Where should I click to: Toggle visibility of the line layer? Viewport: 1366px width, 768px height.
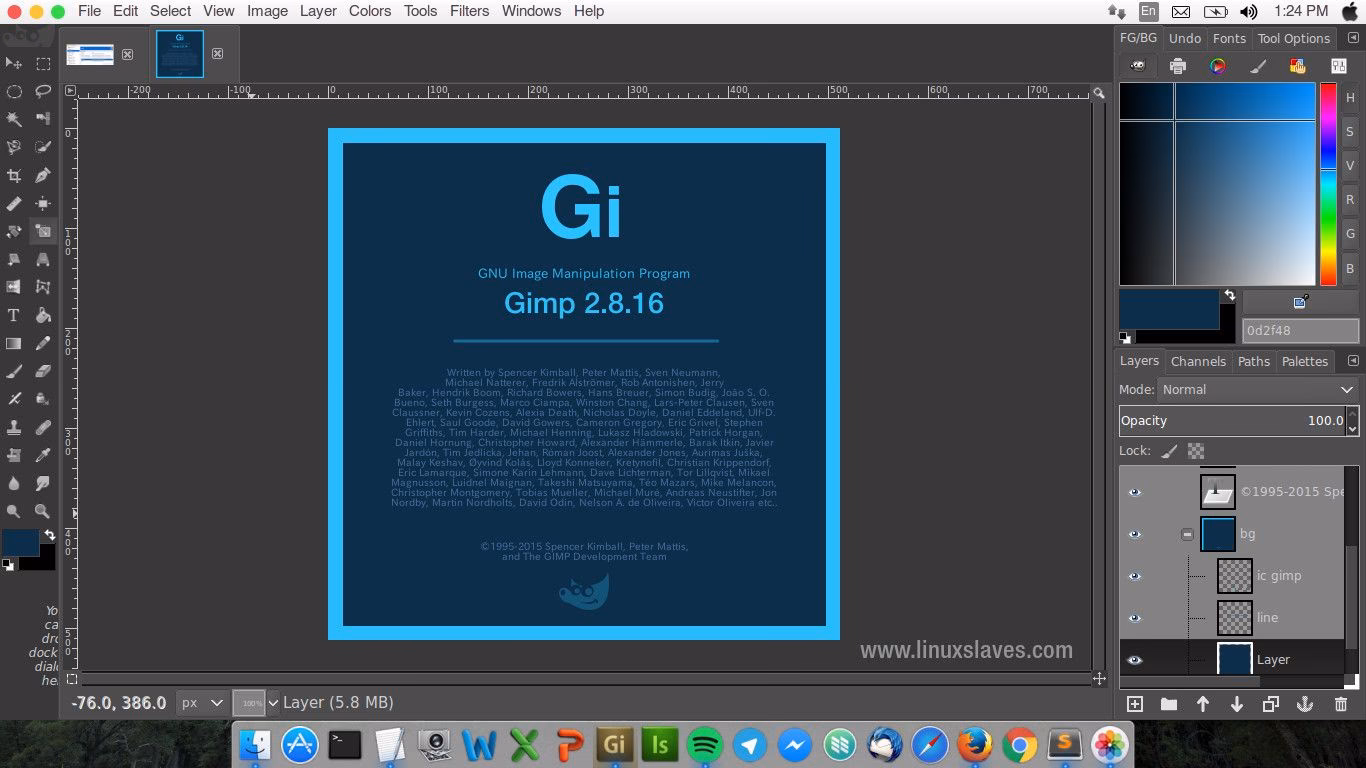click(x=1135, y=617)
